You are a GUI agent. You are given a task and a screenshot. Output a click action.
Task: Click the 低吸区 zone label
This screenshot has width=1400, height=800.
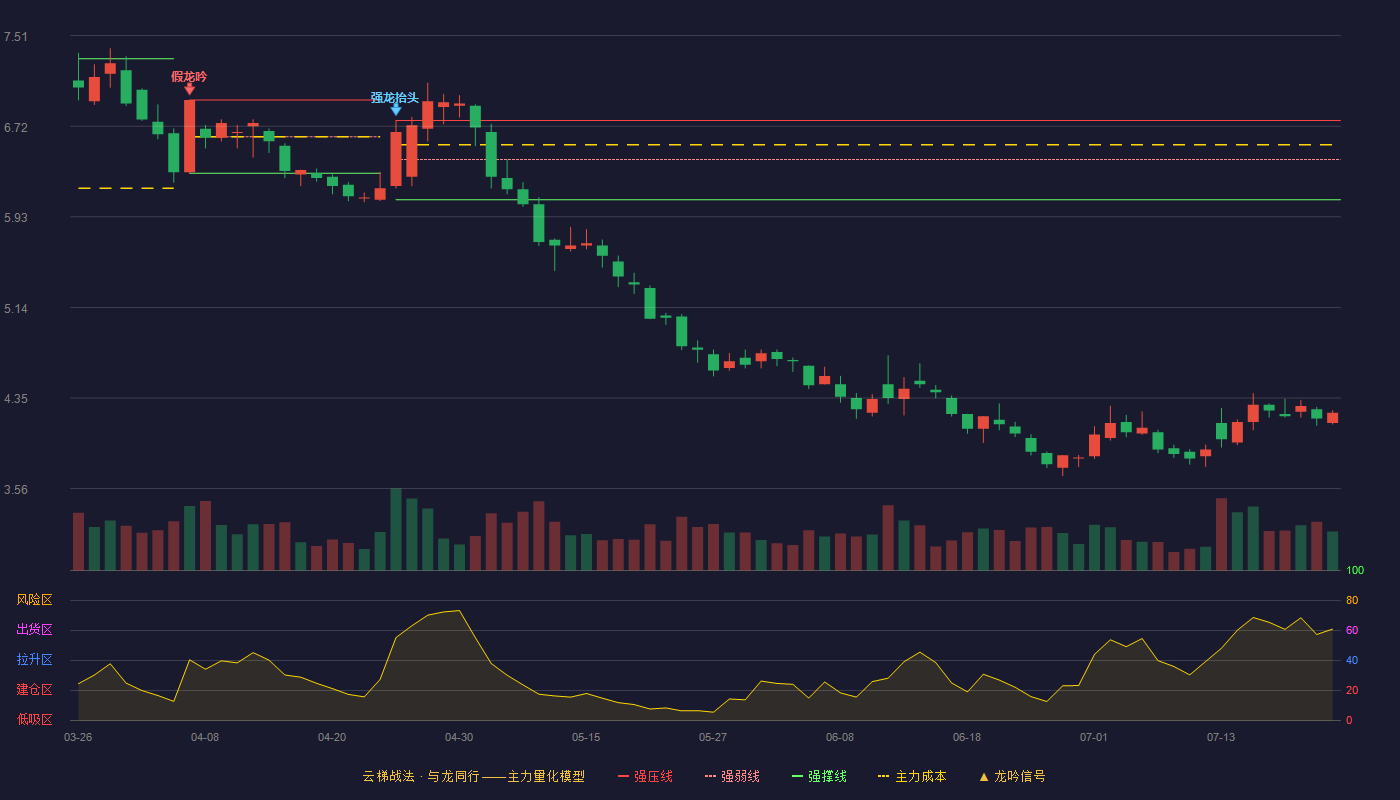point(35,720)
